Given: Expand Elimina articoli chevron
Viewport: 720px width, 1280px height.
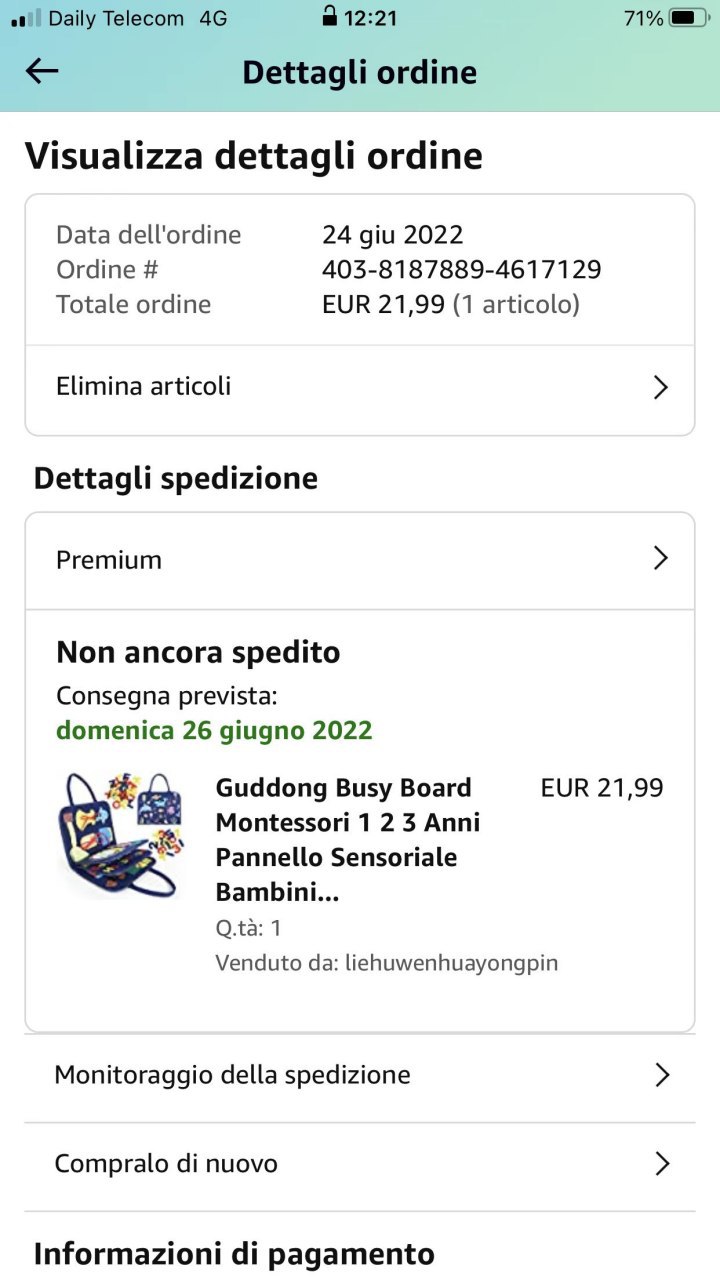Looking at the screenshot, I should (660, 388).
